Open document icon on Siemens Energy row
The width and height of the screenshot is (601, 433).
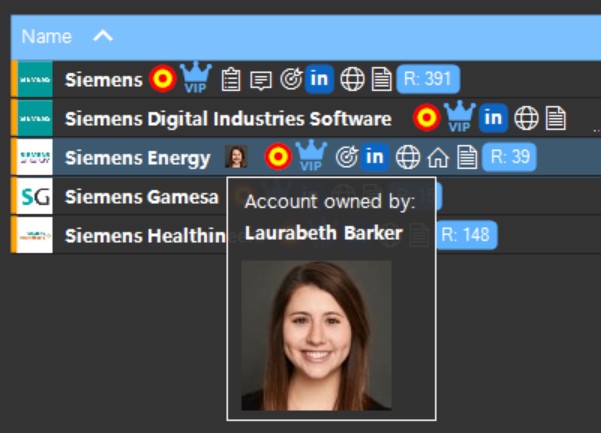coord(467,157)
